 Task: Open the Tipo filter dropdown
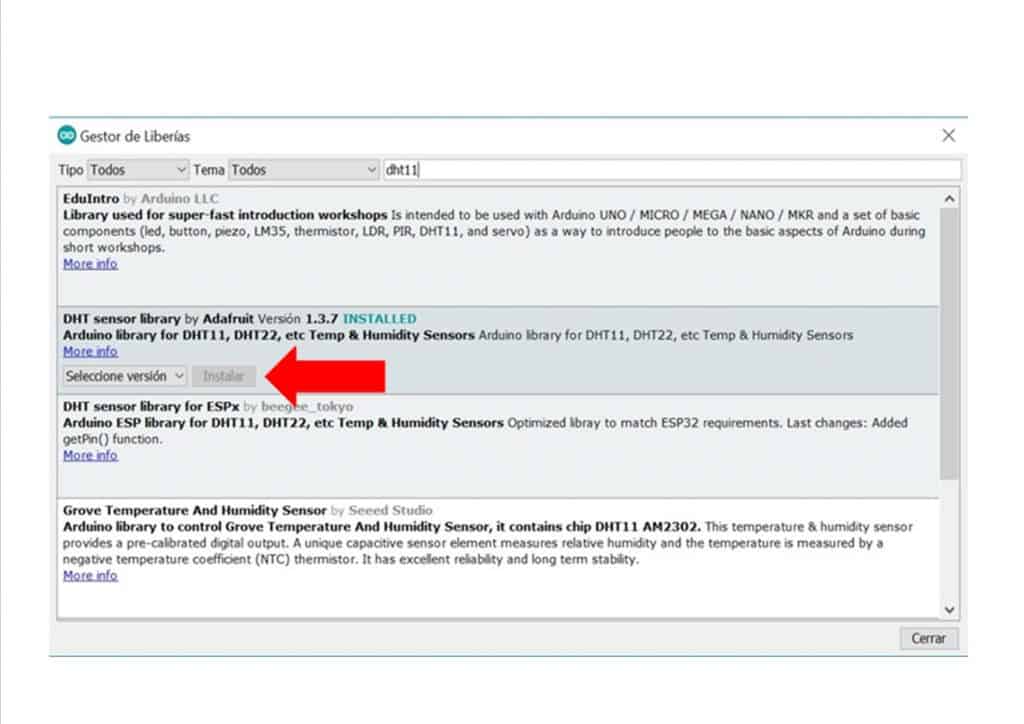pos(138,170)
